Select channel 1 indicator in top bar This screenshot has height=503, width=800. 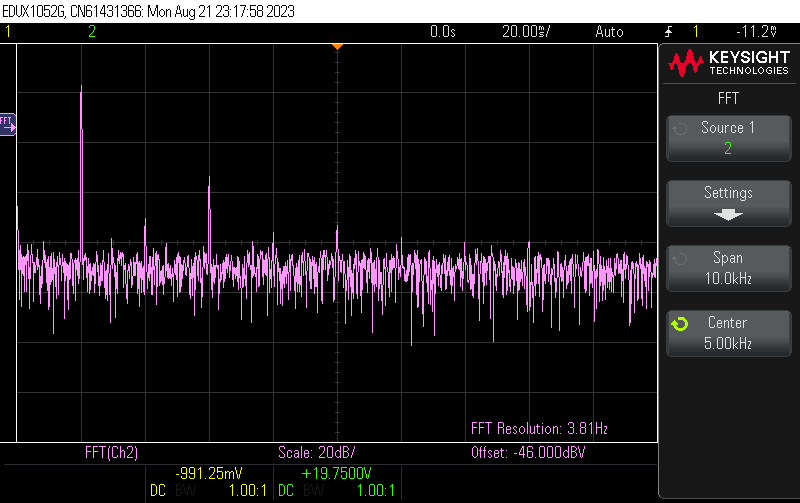pos(8,32)
